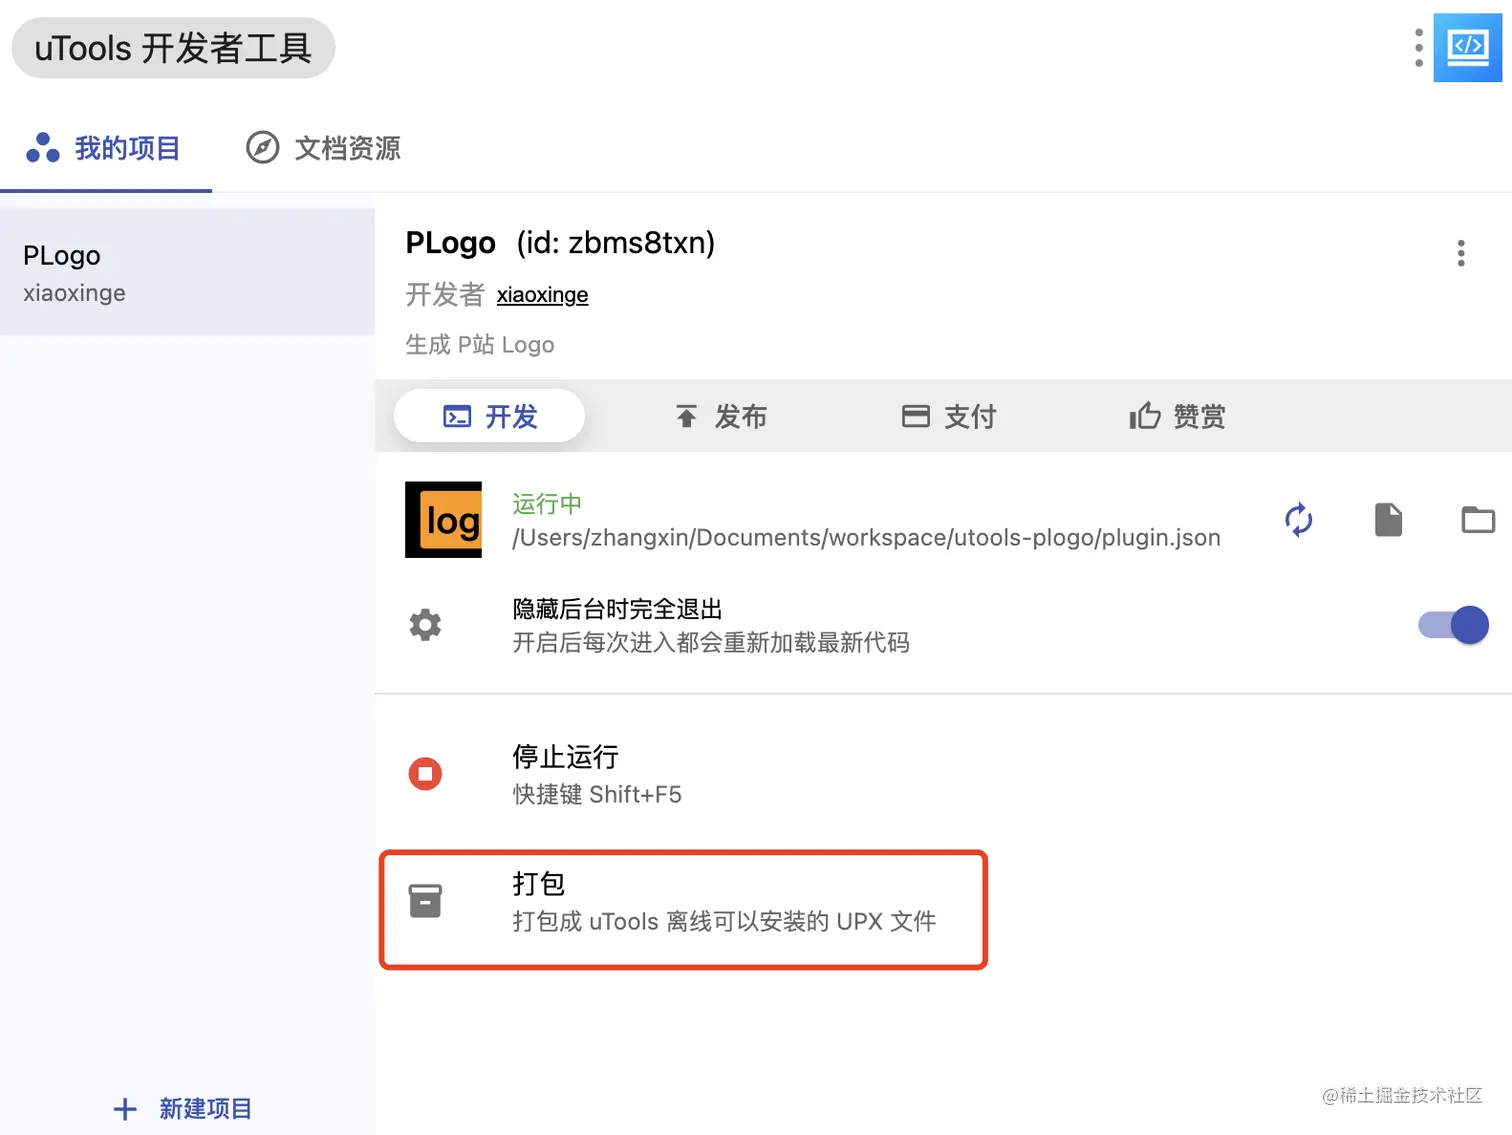1512x1135 pixels.
Task: Click 打包 to build UPX file
Action: coord(683,909)
